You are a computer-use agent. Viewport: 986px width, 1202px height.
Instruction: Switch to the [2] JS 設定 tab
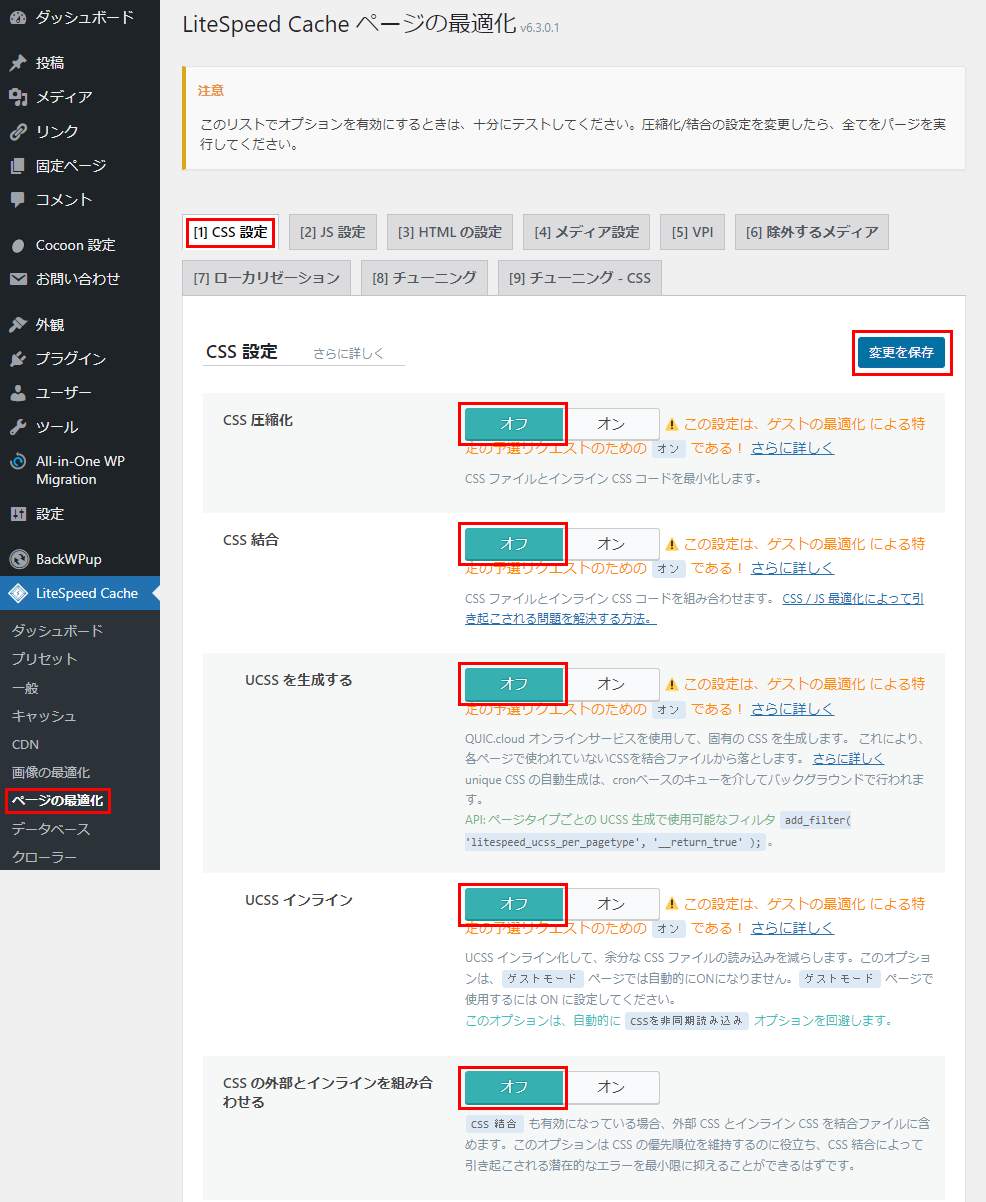pyautogui.click(x=333, y=232)
